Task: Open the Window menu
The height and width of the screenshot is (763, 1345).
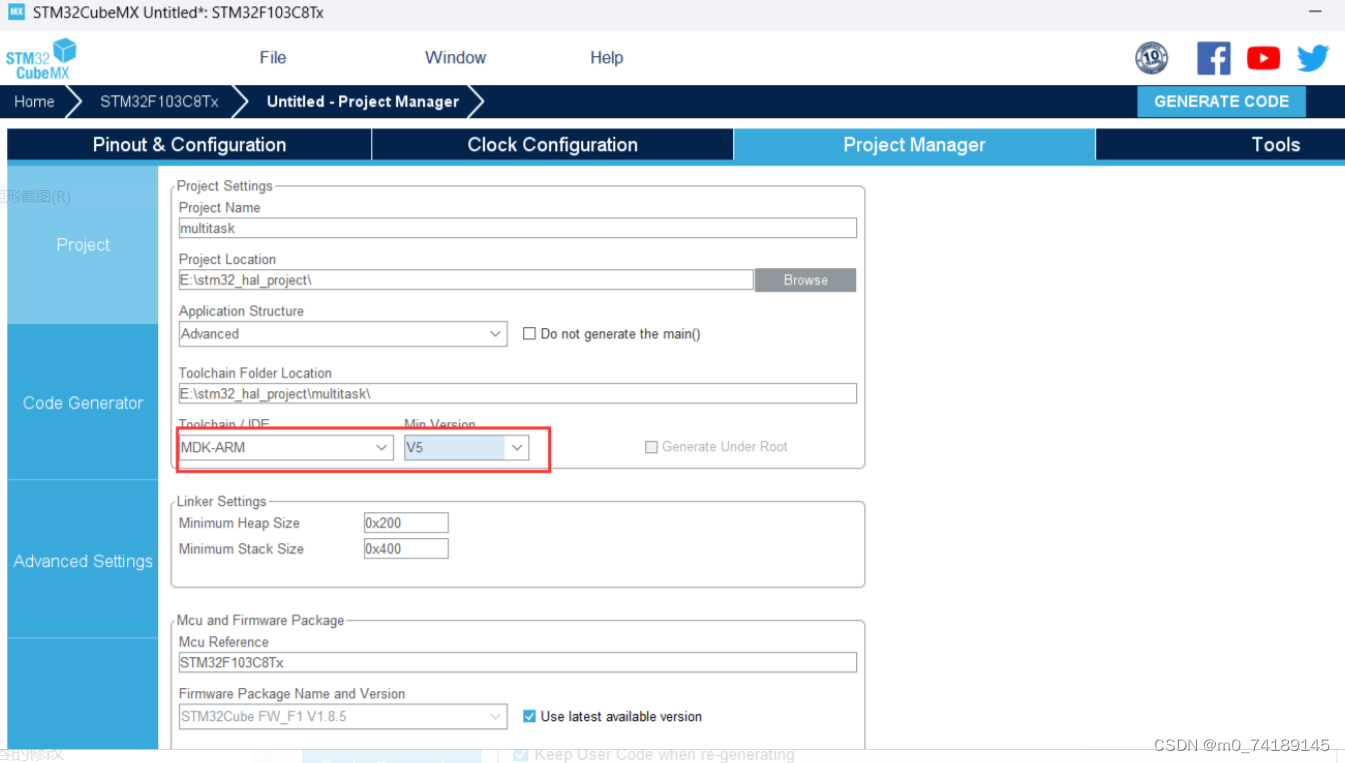Action: tap(456, 58)
